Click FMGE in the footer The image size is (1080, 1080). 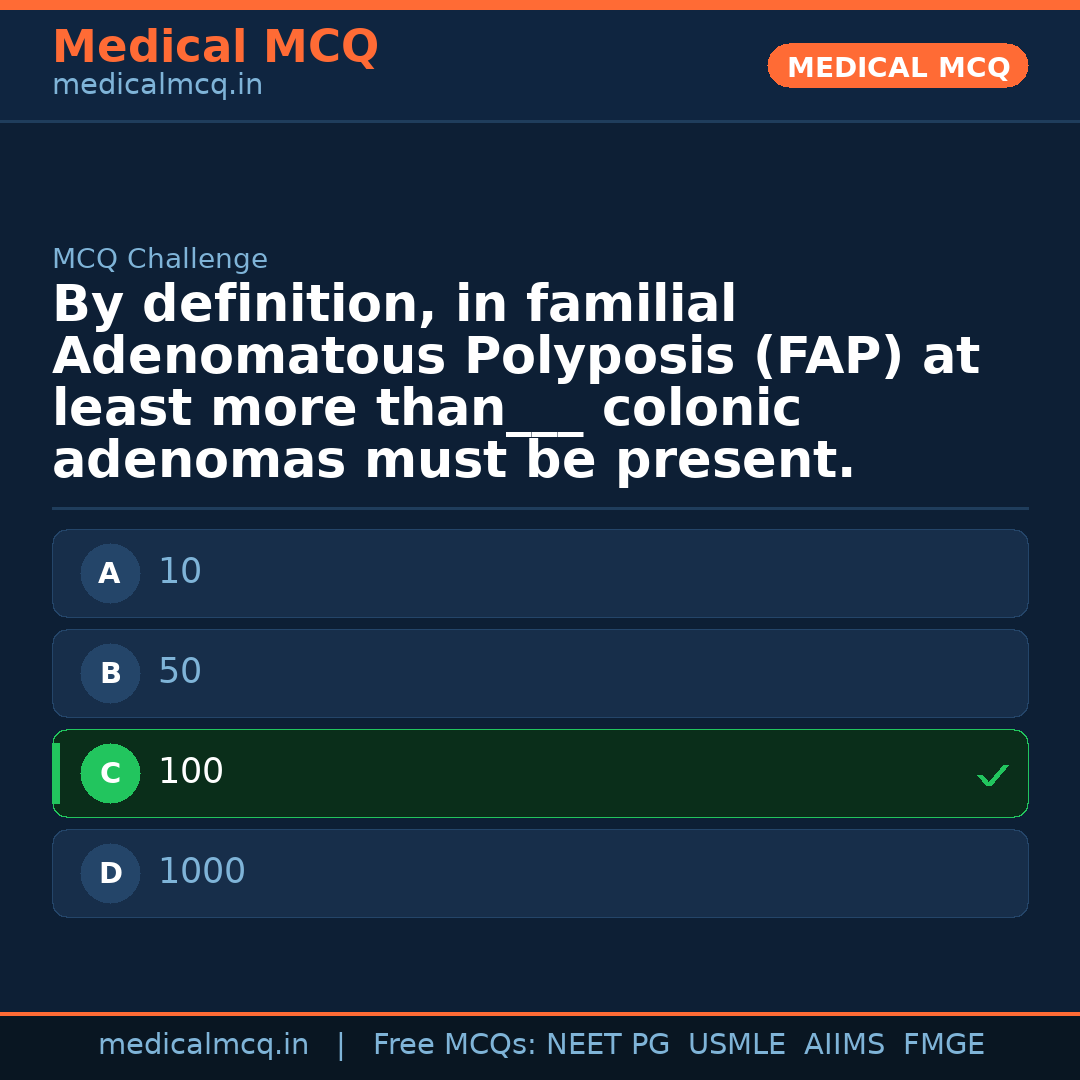pyautogui.click(x=943, y=1045)
